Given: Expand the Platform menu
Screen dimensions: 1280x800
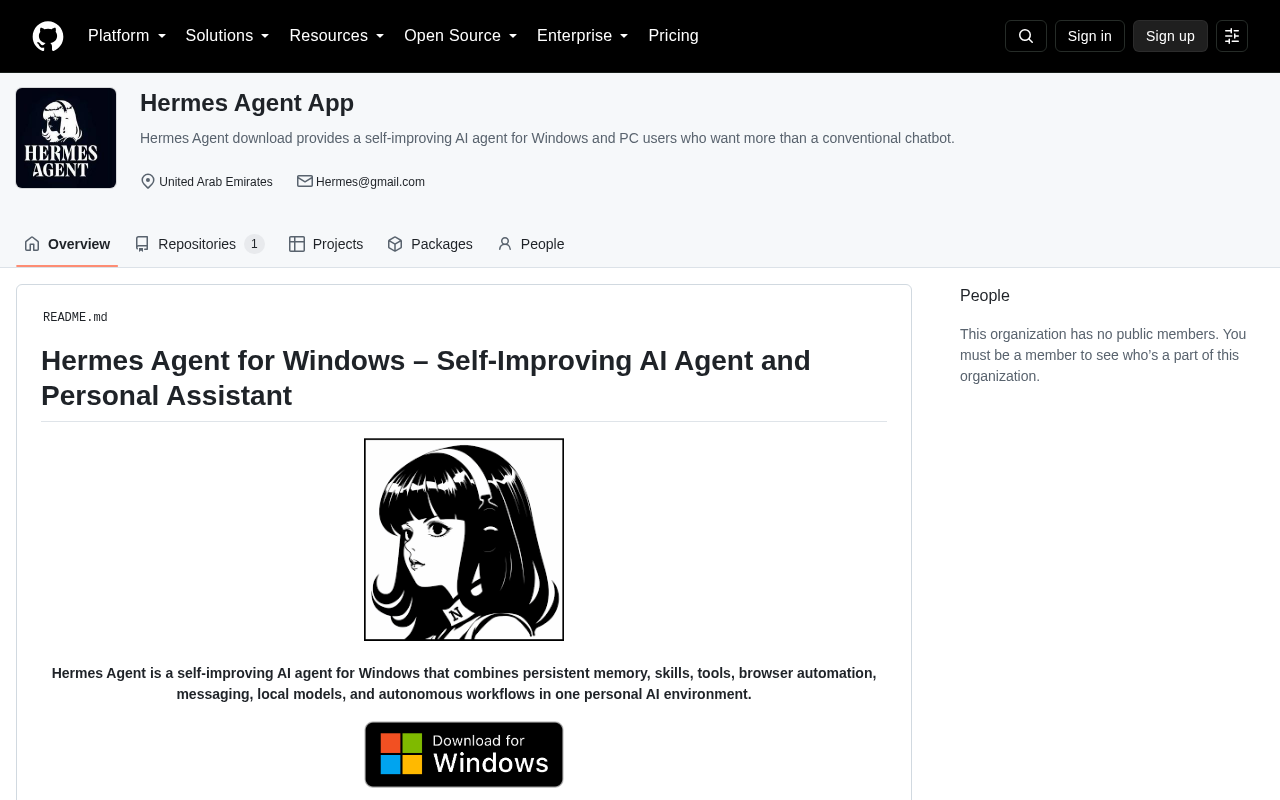Looking at the screenshot, I should click(x=127, y=36).
